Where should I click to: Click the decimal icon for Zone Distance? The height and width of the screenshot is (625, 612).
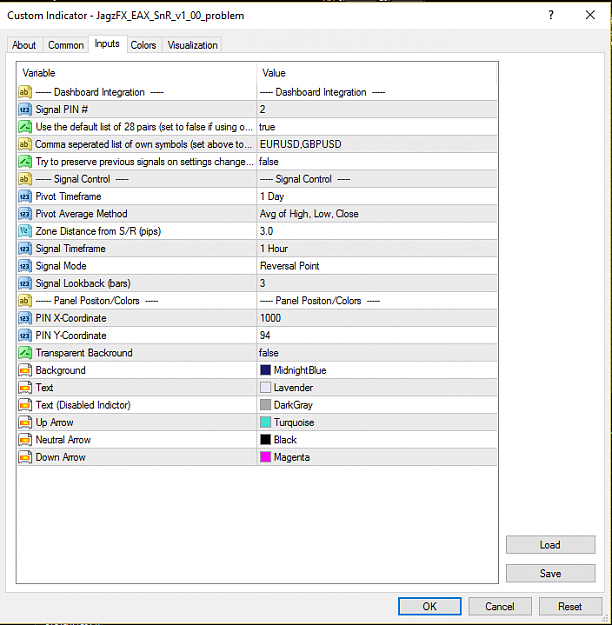point(25,231)
